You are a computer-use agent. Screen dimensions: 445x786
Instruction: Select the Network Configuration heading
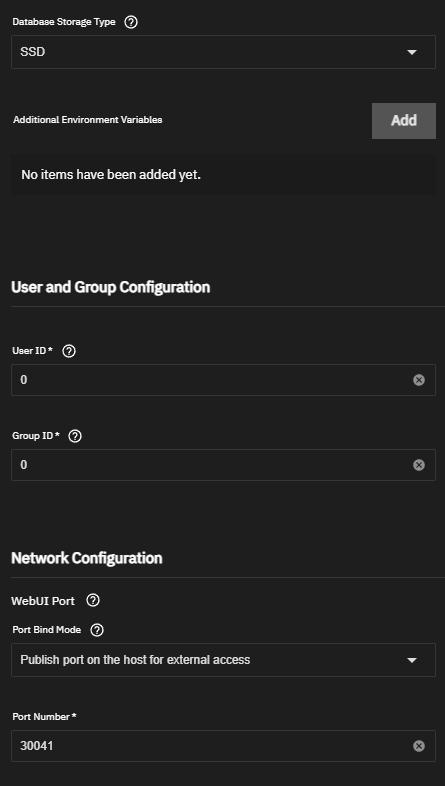pos(87,558)
